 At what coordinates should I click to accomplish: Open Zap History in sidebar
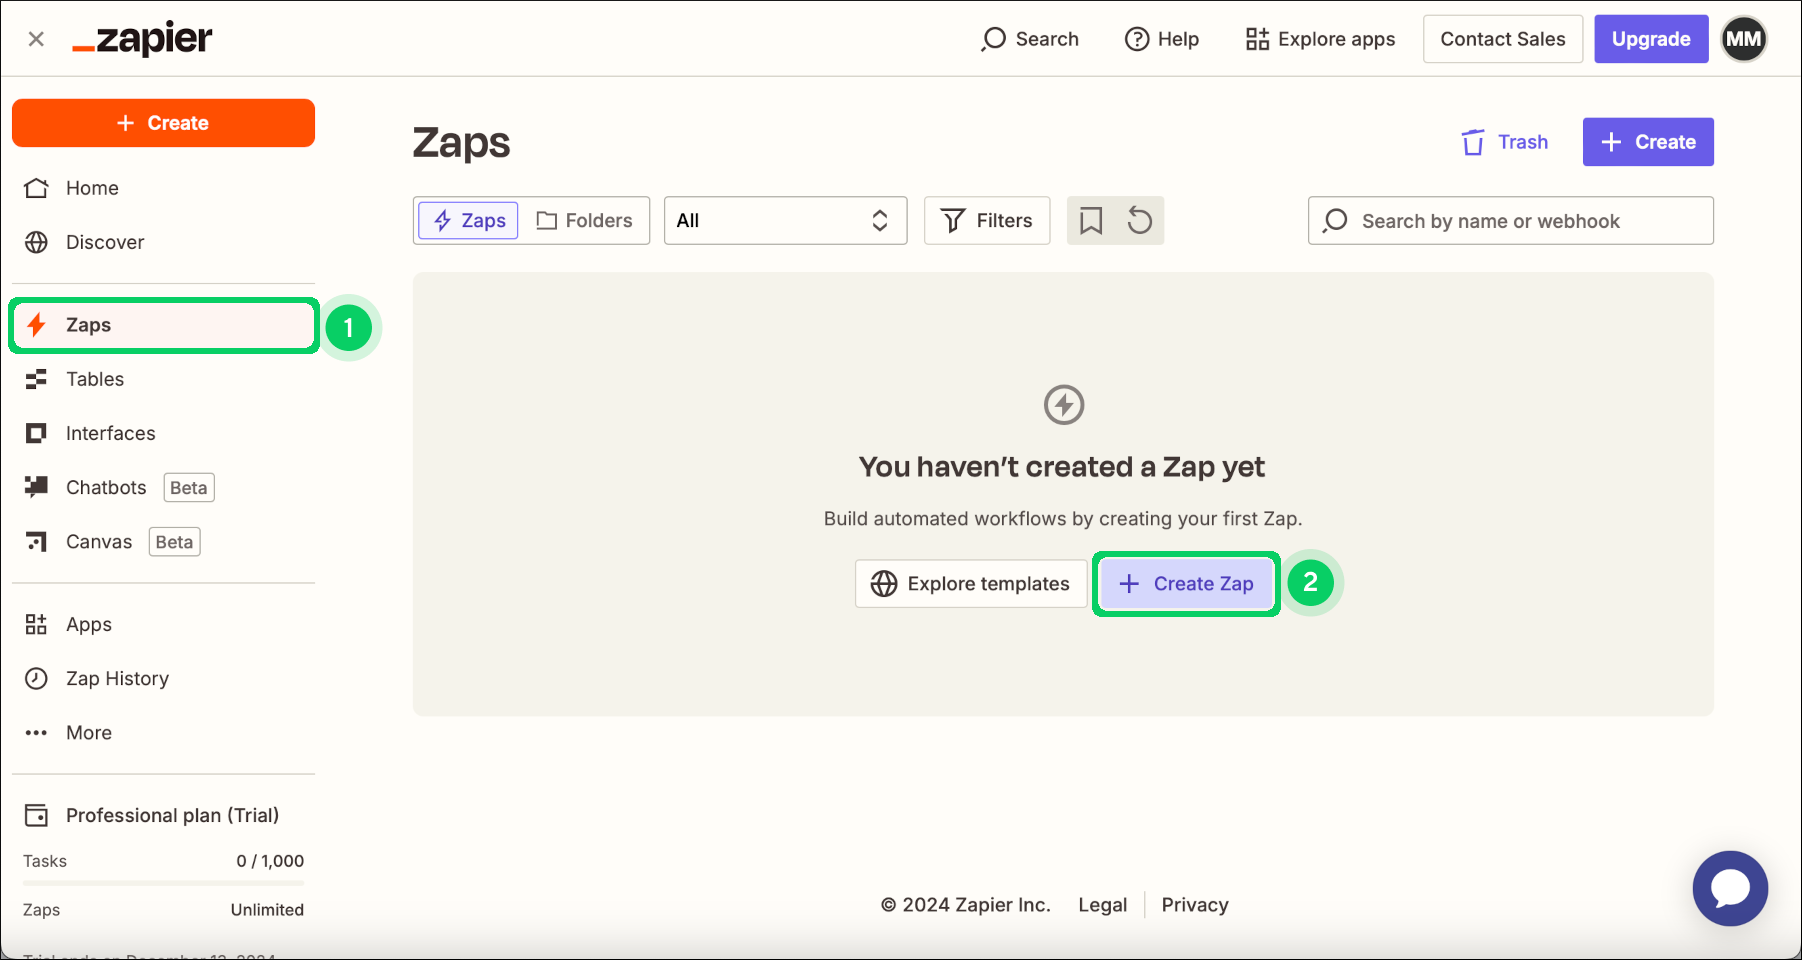(x=117, y=679)
